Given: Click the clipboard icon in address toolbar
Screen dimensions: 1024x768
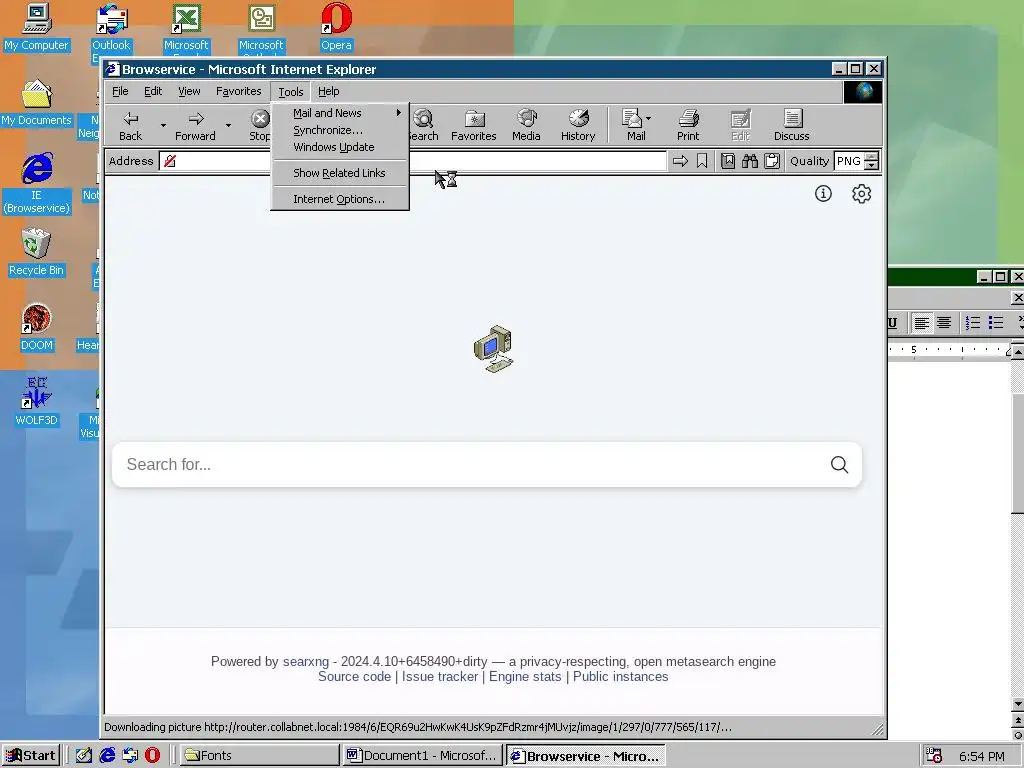Looking at the screenshot, I should click(x=772, y=161).
